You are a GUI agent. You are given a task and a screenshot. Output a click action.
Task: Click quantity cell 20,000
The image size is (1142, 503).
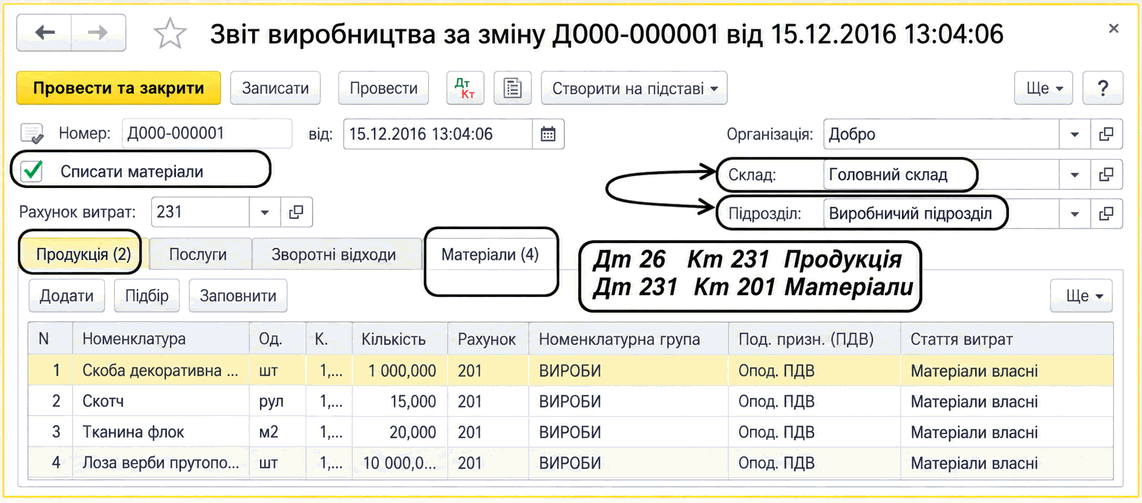pyautogui.click(x=400, y=432)
